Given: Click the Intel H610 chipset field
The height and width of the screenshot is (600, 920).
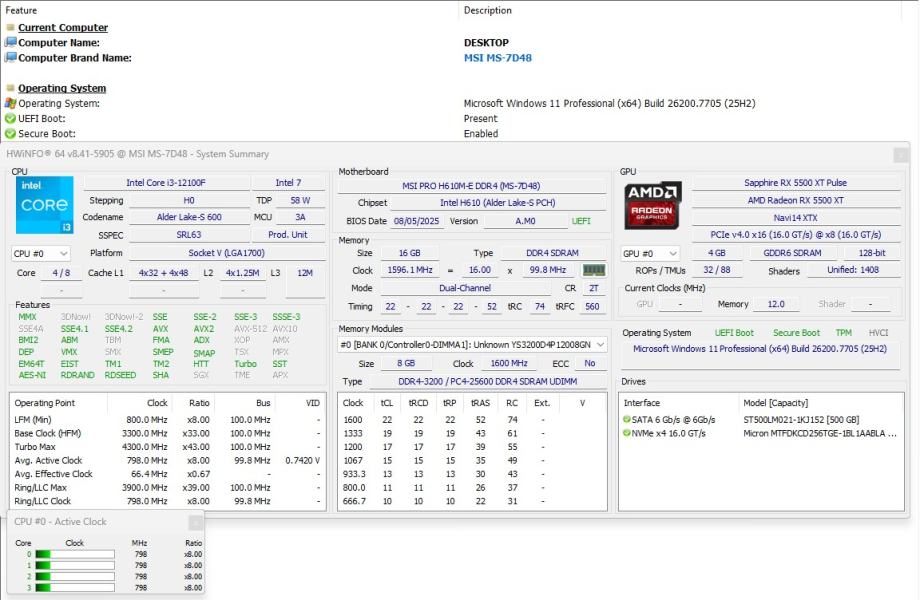Looking at the screenshot, I should coord(498,202).
